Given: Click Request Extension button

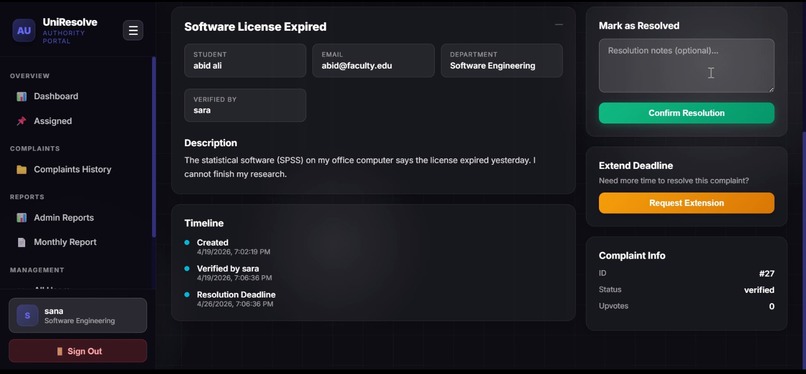Looking at the screenshot, I should pyautogui.click(x=686, y=203).
